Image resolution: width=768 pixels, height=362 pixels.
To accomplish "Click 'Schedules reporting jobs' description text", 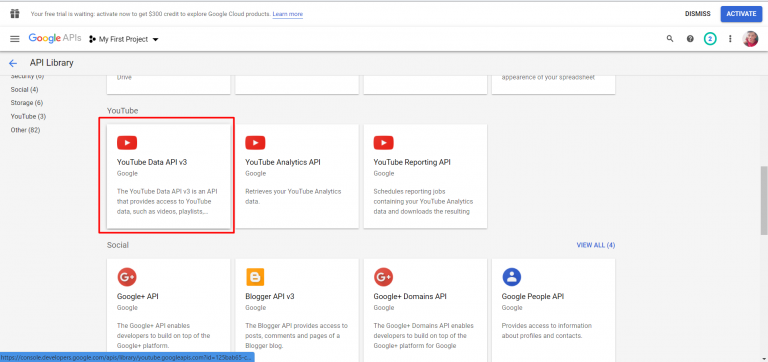I will pos(423,202).
